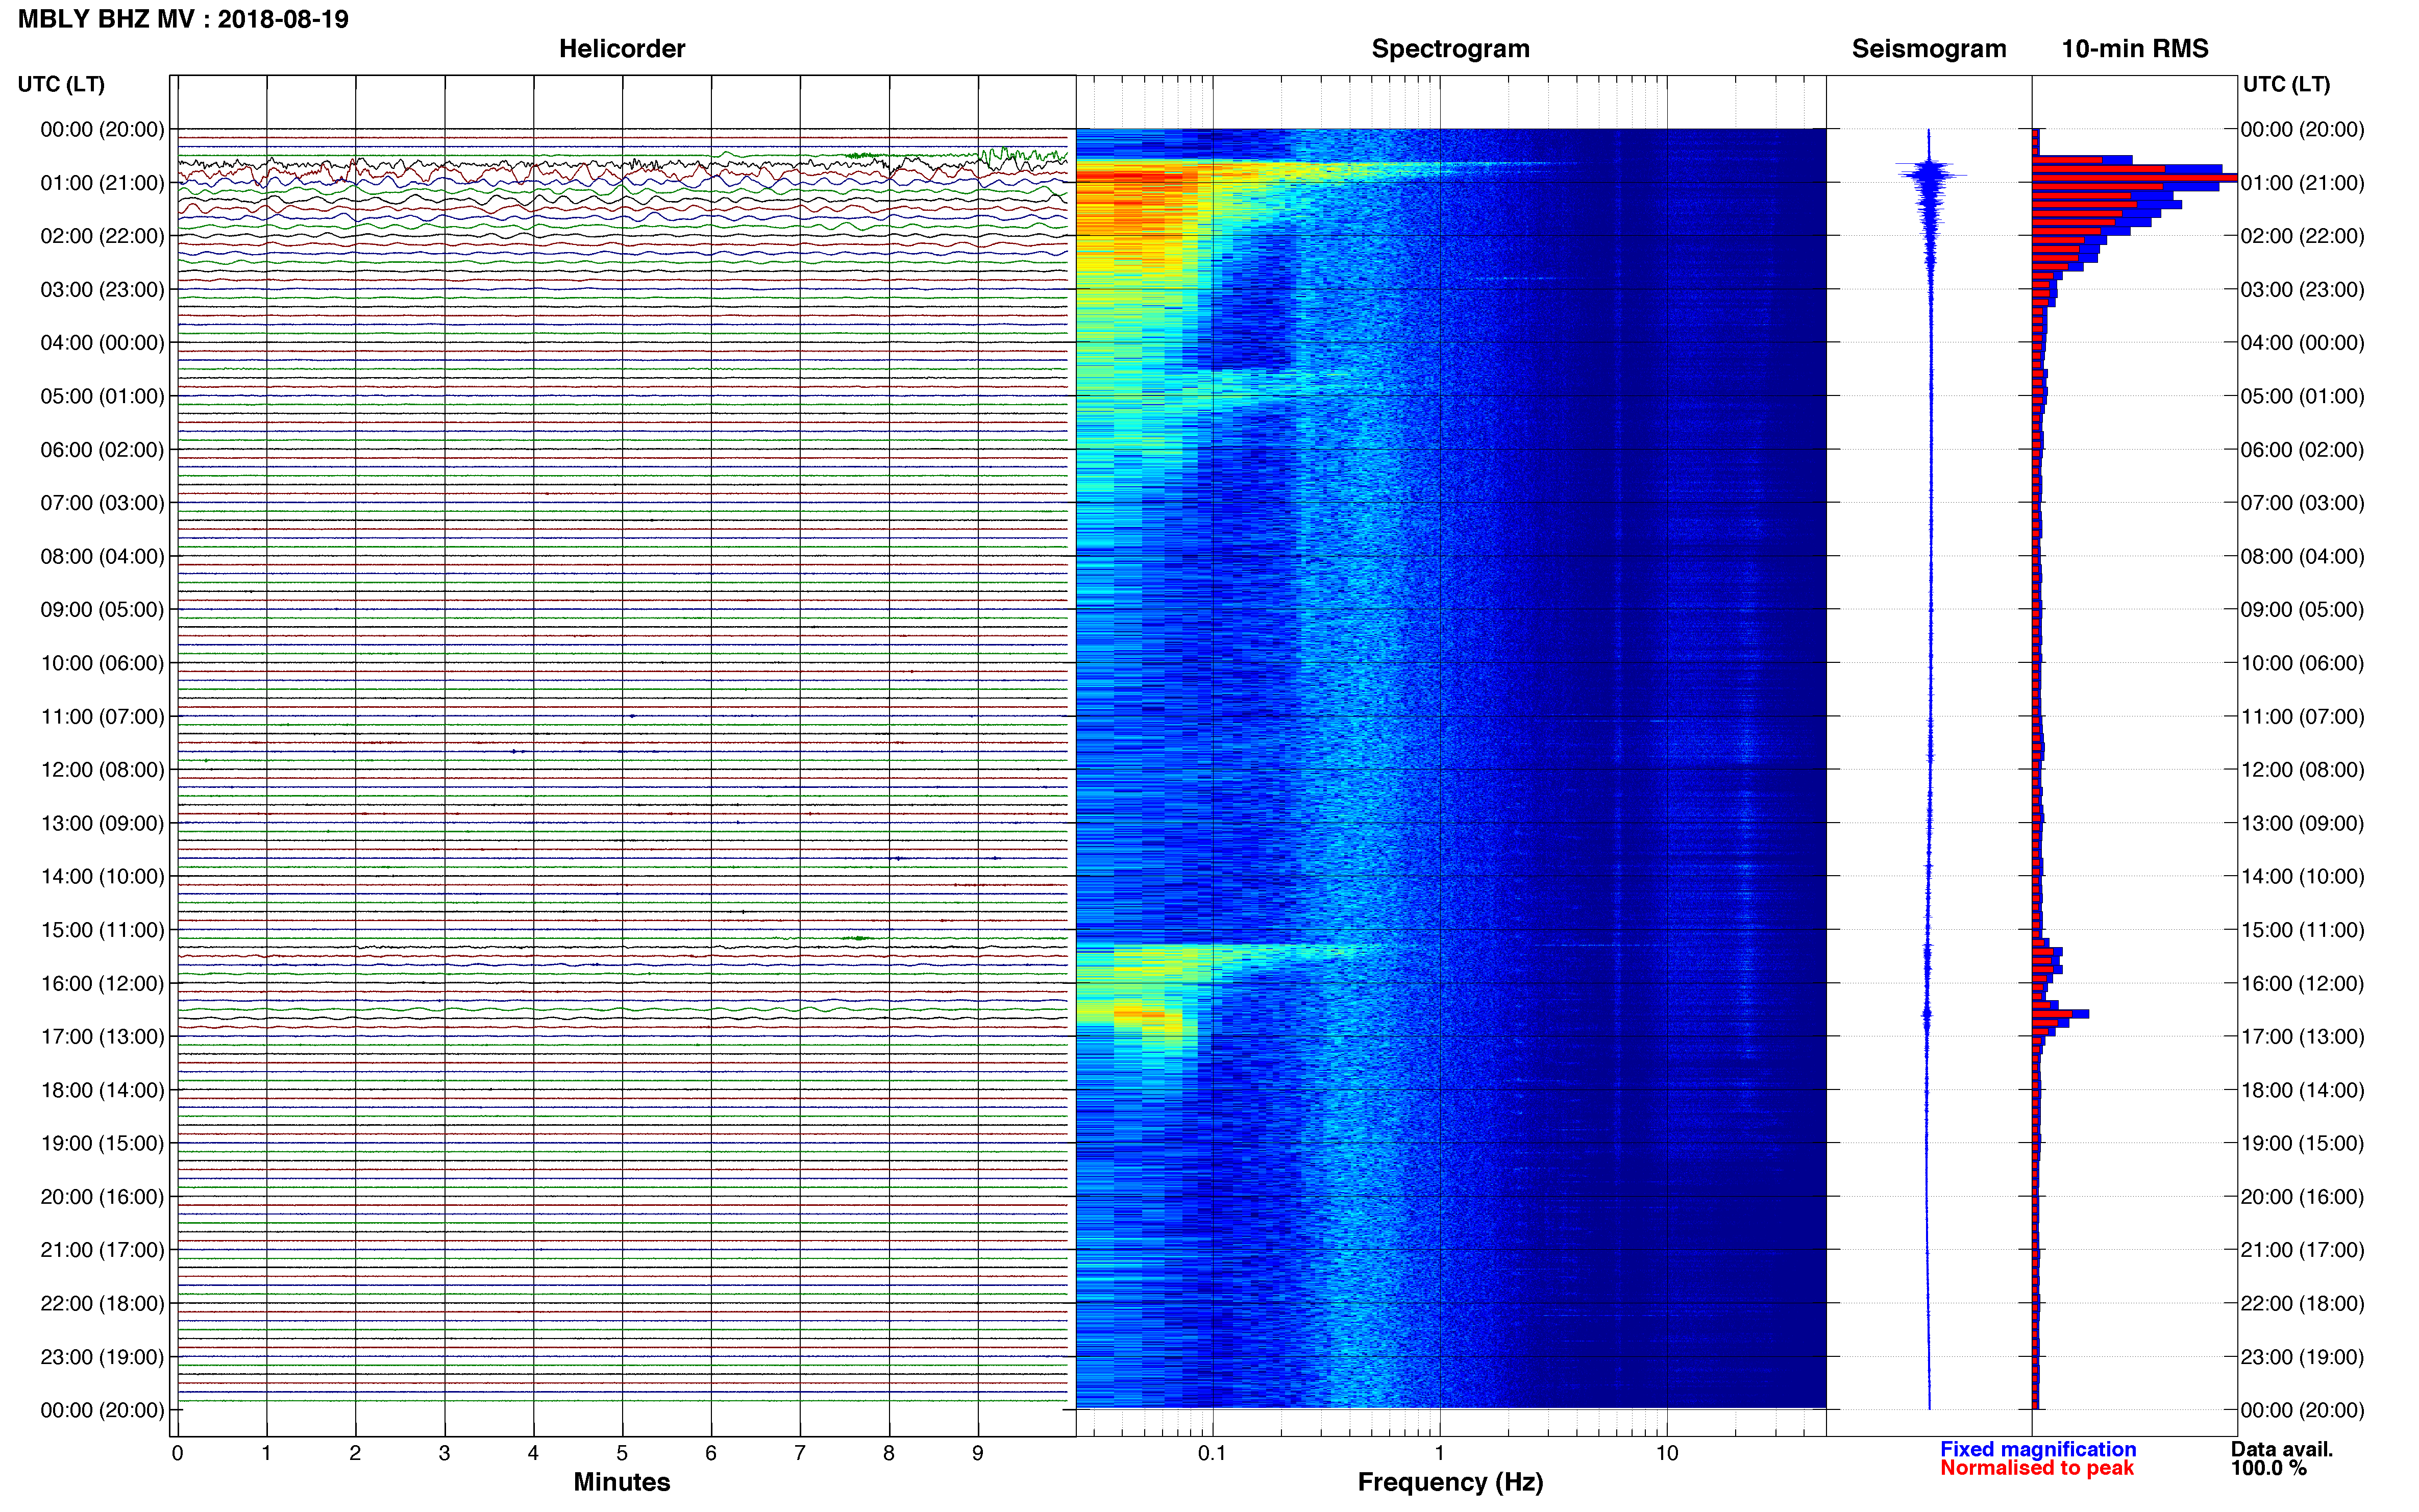Click the Helicorder panel heading
The width and height of the screenshot is (2419, 1512).
(621, 49)
